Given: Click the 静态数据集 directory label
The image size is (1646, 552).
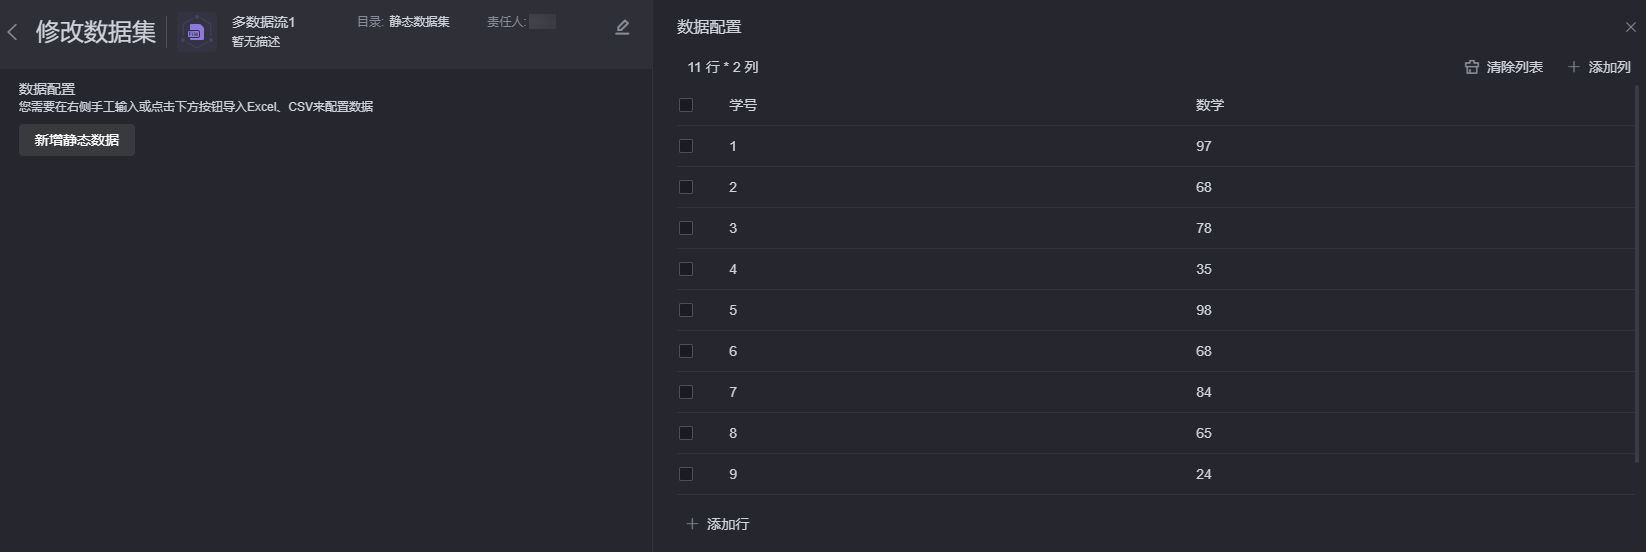Looking at the screenshot, I should pyautogui.click(x=419, y=21).
